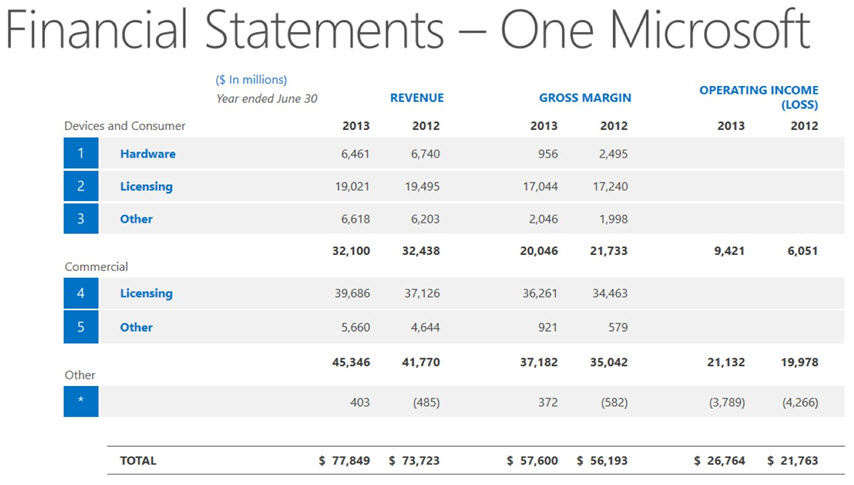The height and width of the screenshot is (485, 854).
Task: Open Other link in row 3
Action: (136, 219)
